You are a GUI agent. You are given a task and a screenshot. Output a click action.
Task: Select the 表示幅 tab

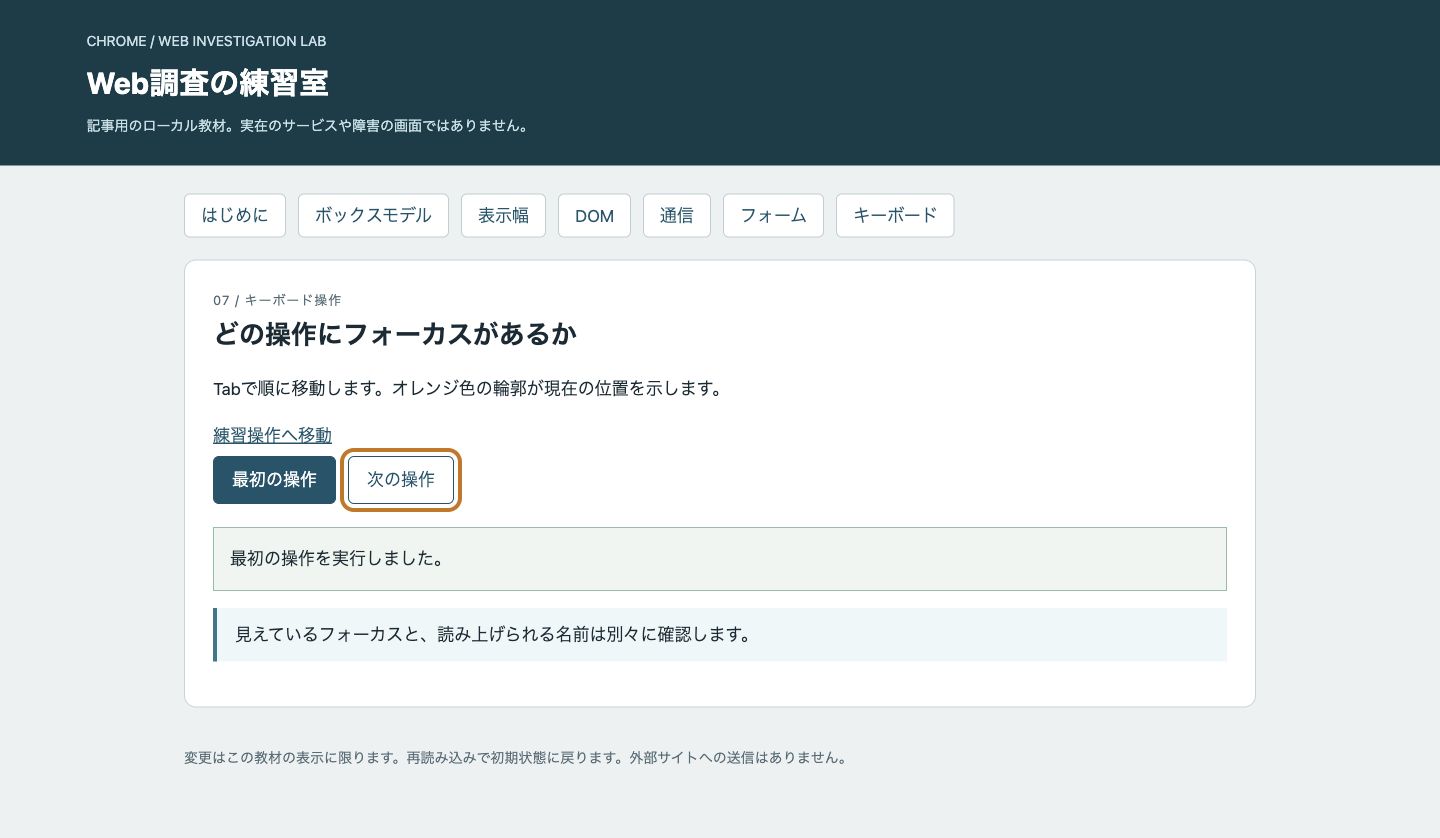click(x=503, y=215)
